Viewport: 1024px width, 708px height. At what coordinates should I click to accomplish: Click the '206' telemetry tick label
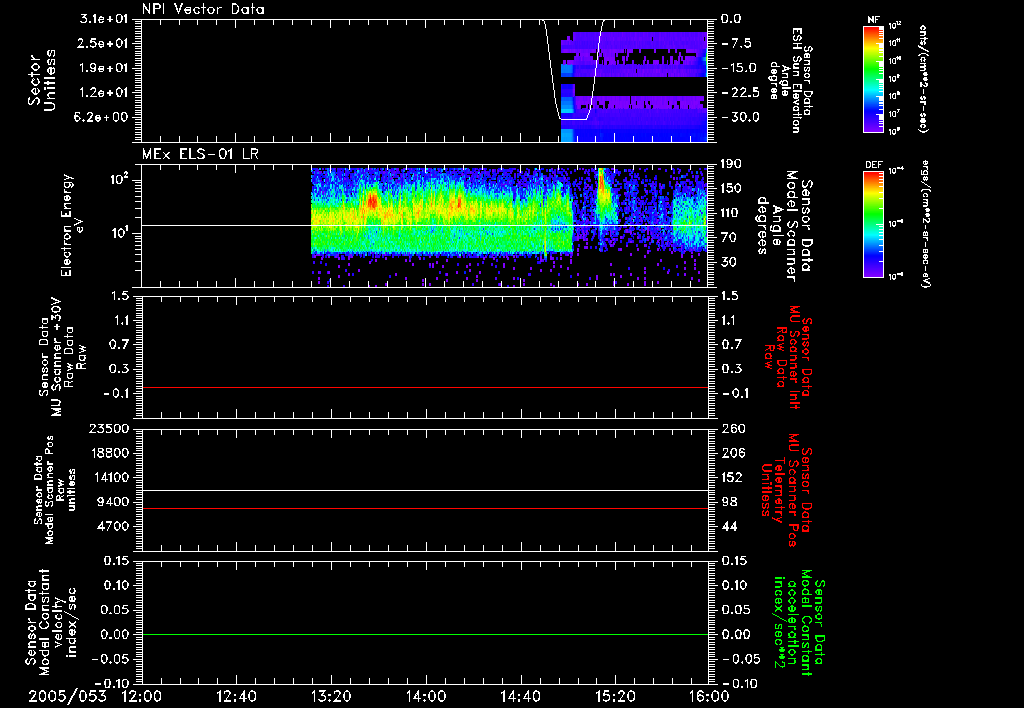pyautogui.click(x=733, y=453)
